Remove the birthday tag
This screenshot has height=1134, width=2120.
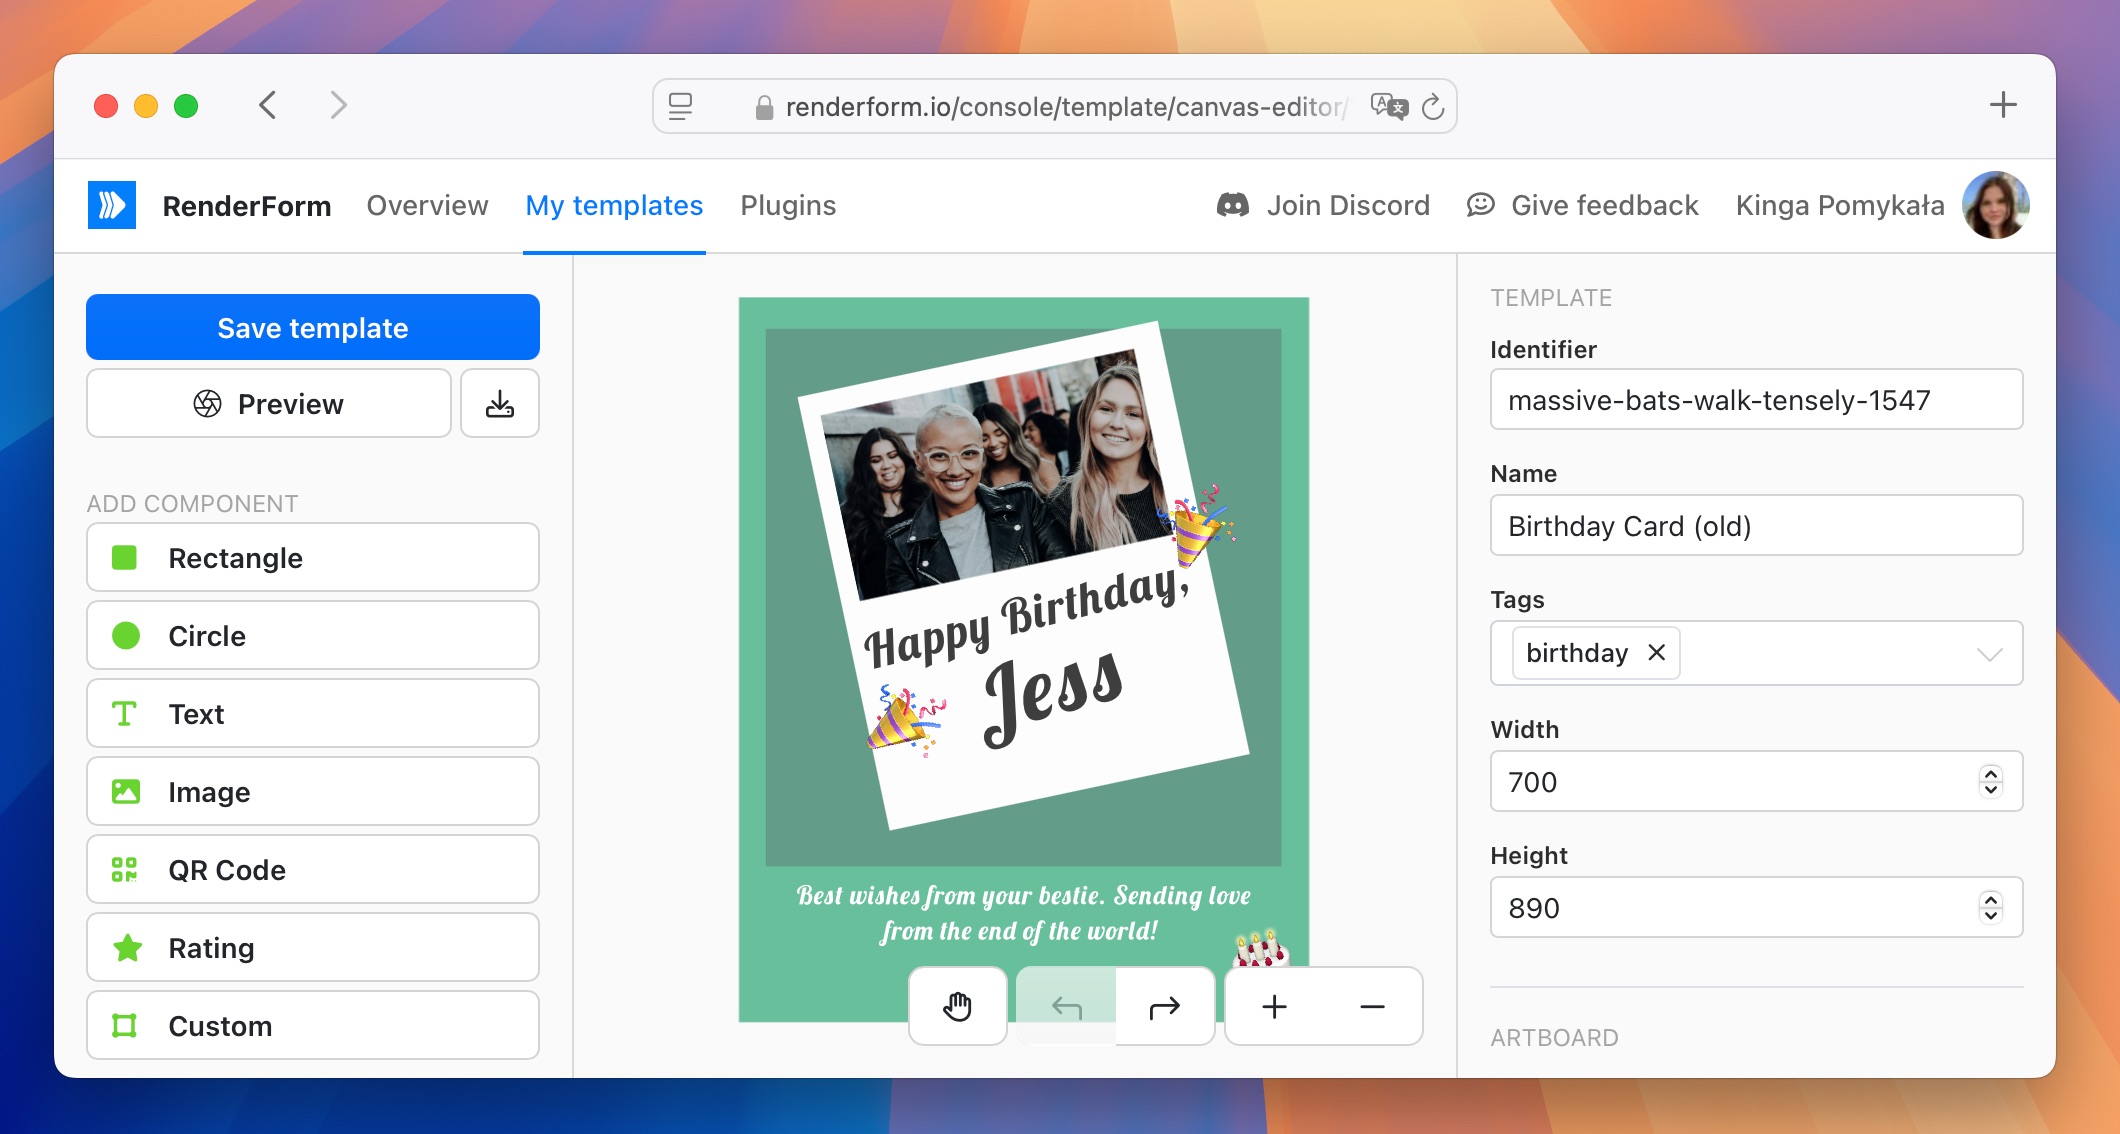(1657, 652)
